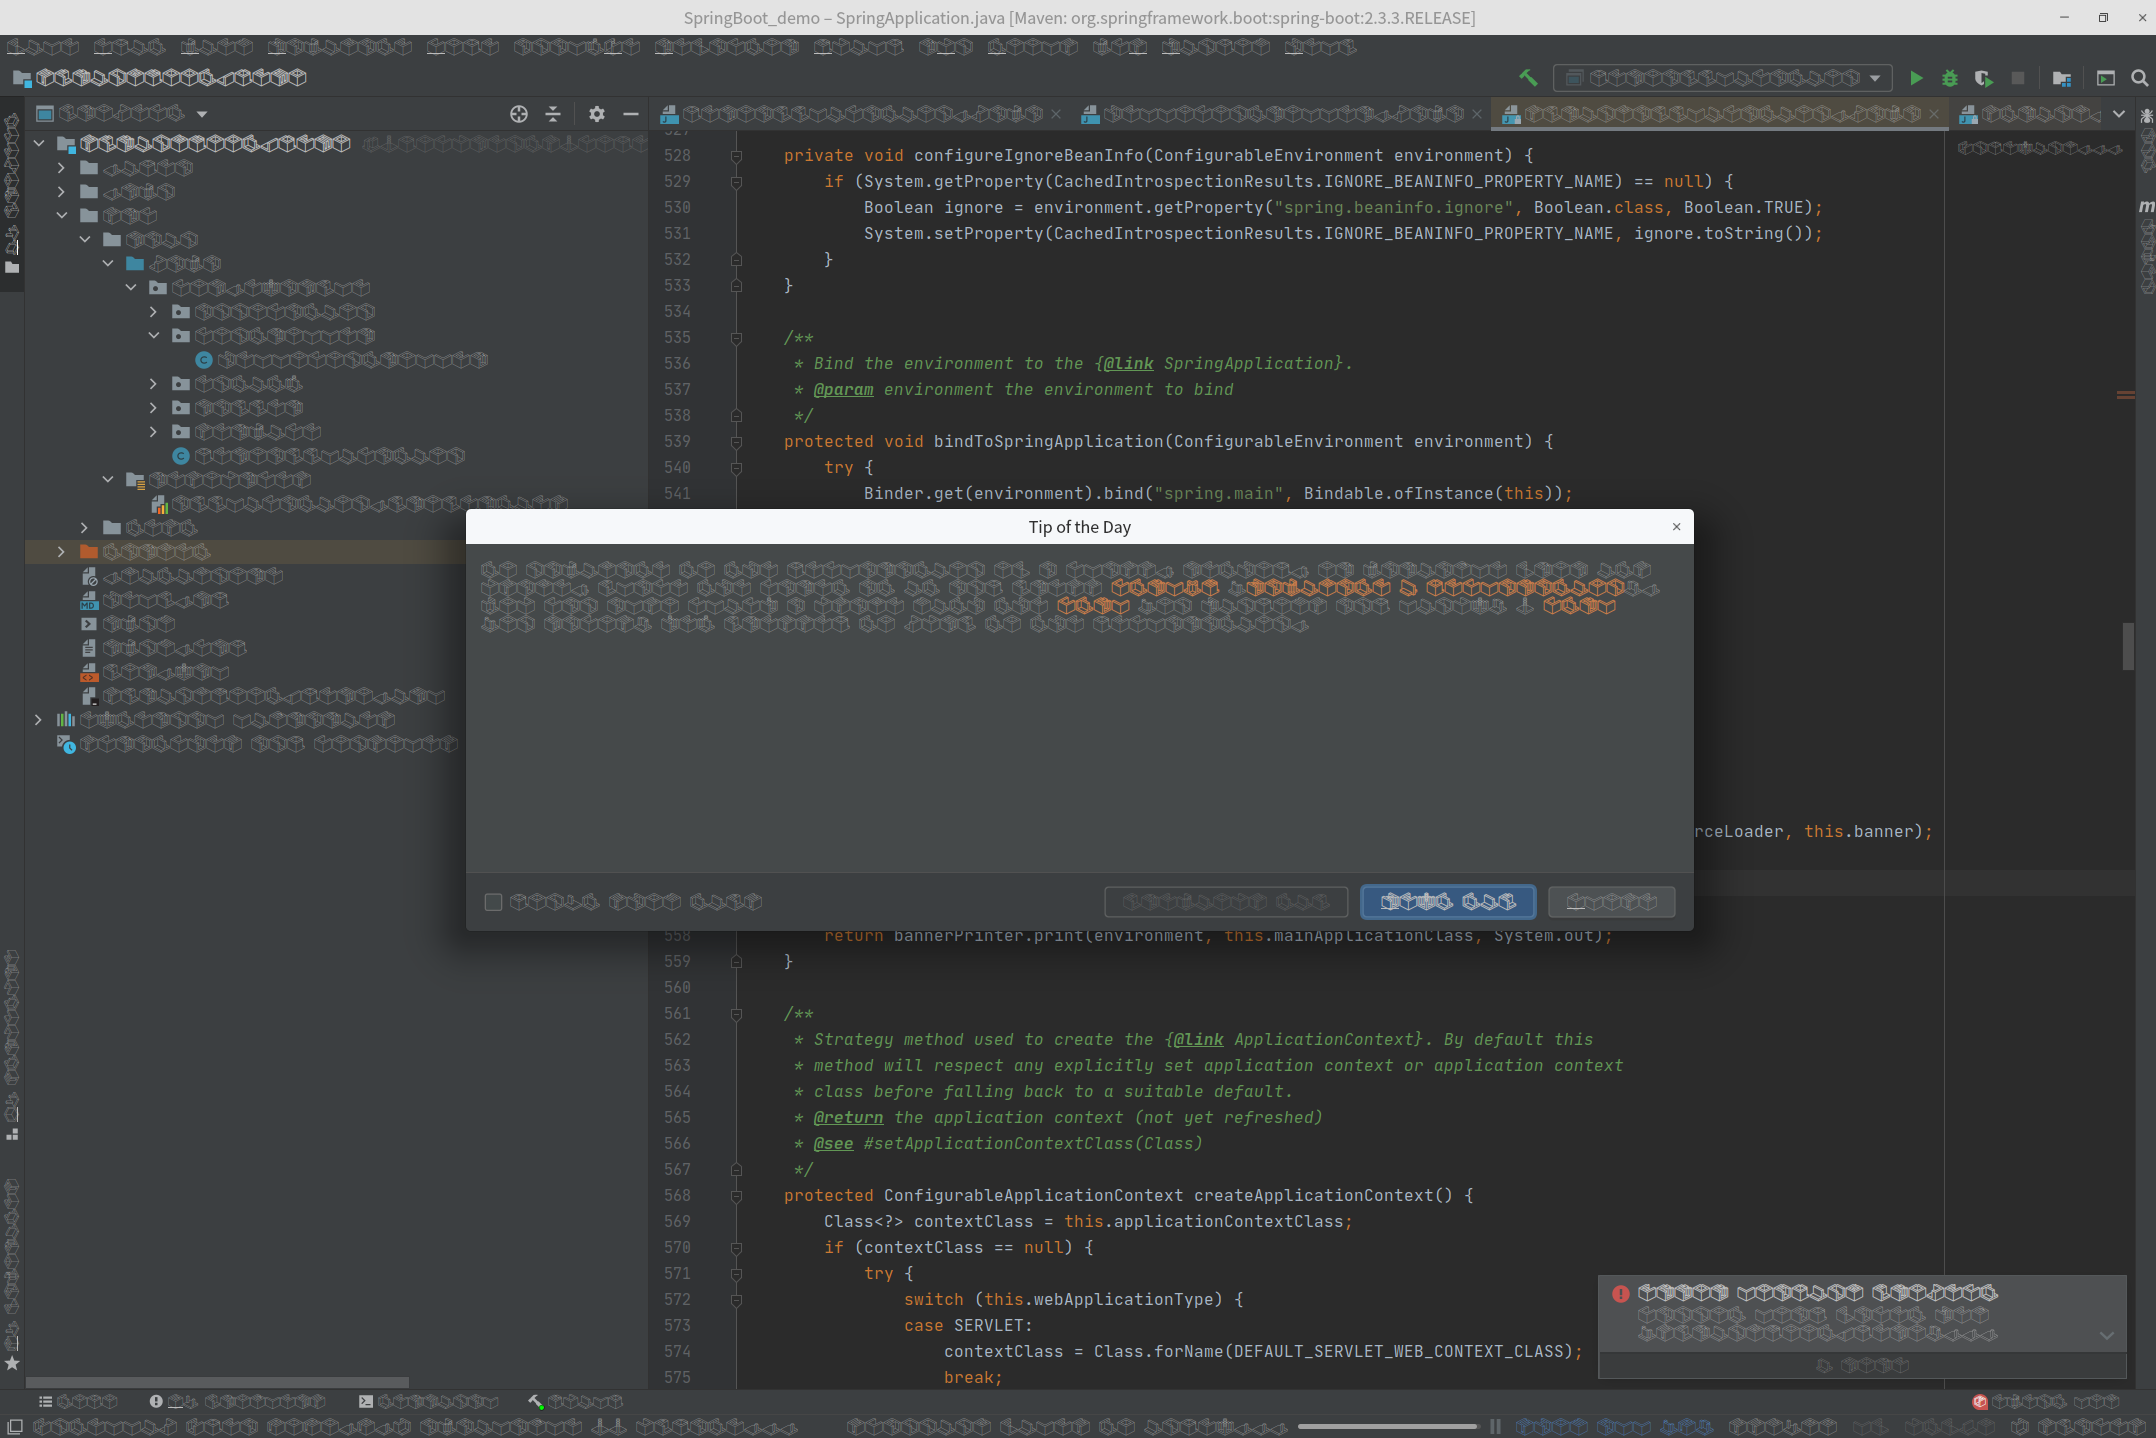Pause the background process in status bar
Image resolution: width=2156 pixels, height=1438 pixels.
[1496, 1427]
